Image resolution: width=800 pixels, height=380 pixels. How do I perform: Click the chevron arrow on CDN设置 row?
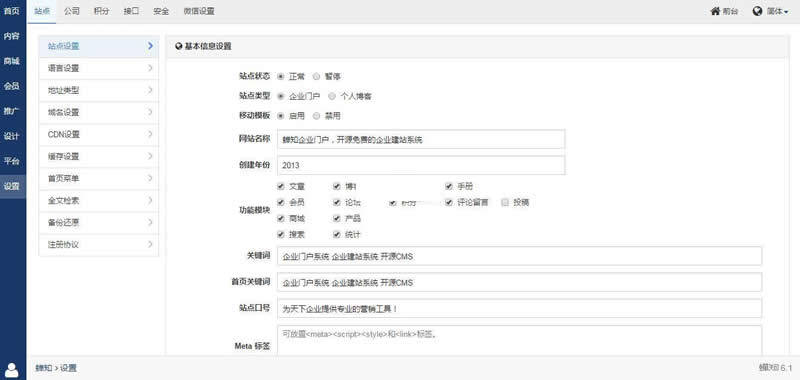(x=151, y=134)
